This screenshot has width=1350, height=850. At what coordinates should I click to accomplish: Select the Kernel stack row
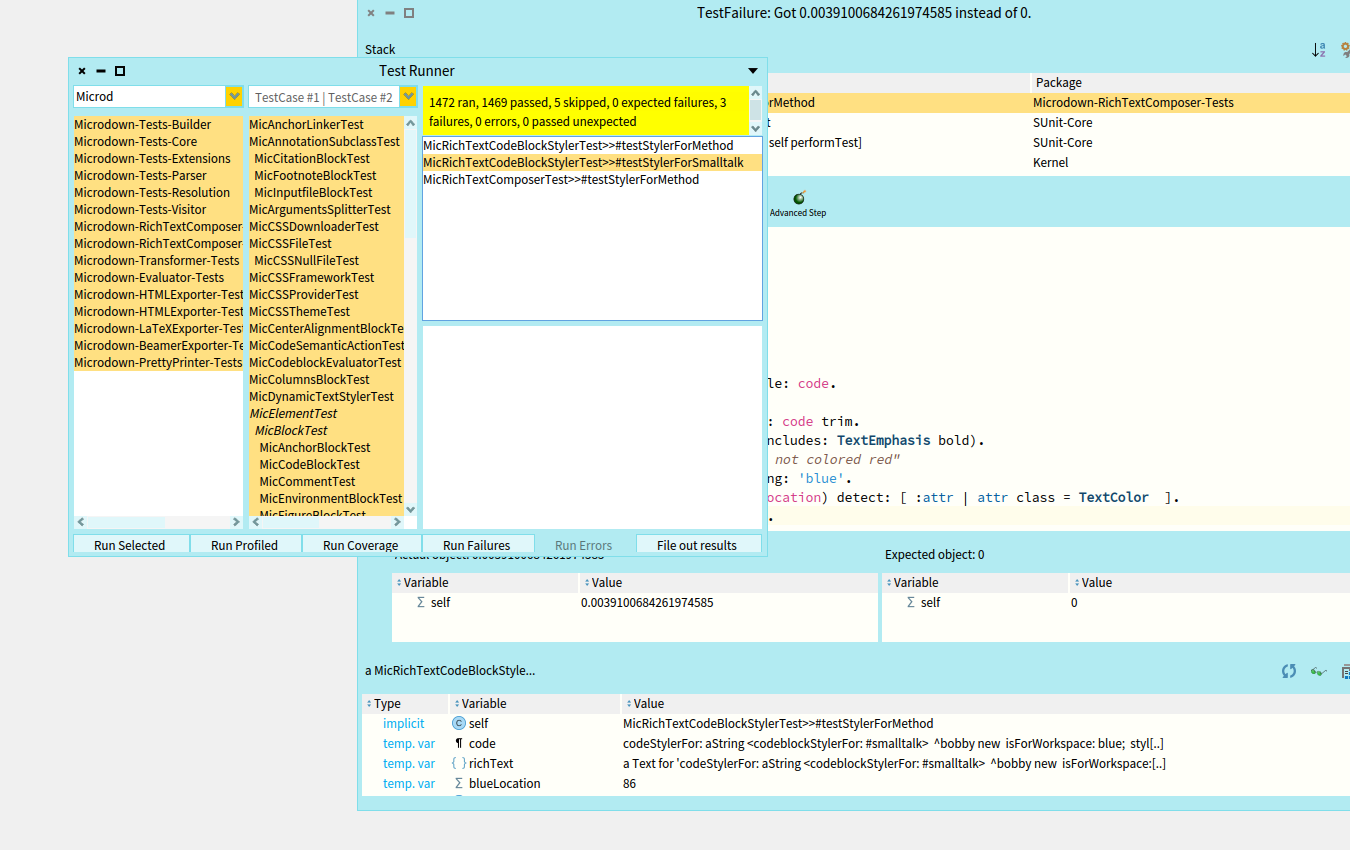1059,162
